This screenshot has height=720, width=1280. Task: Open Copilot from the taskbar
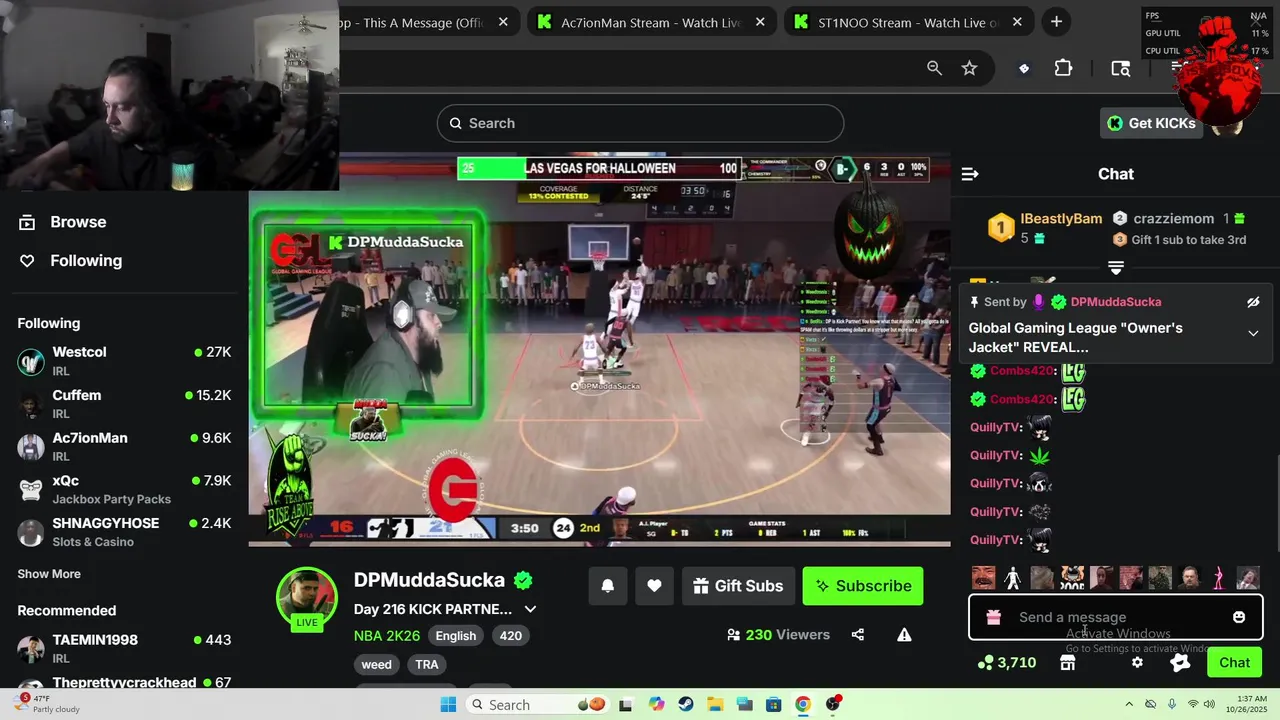pos(656,704)
